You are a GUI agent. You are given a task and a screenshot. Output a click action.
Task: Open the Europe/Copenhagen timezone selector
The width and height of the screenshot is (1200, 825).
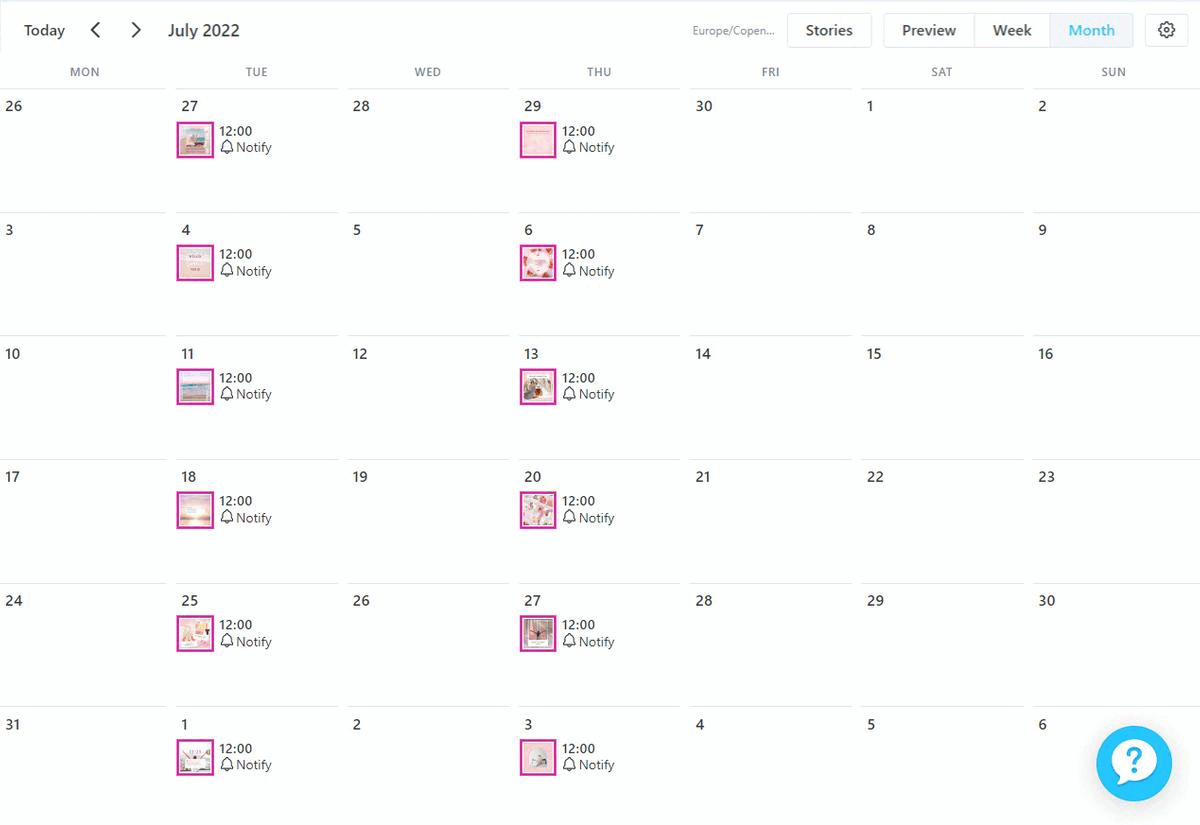(733, 31)
